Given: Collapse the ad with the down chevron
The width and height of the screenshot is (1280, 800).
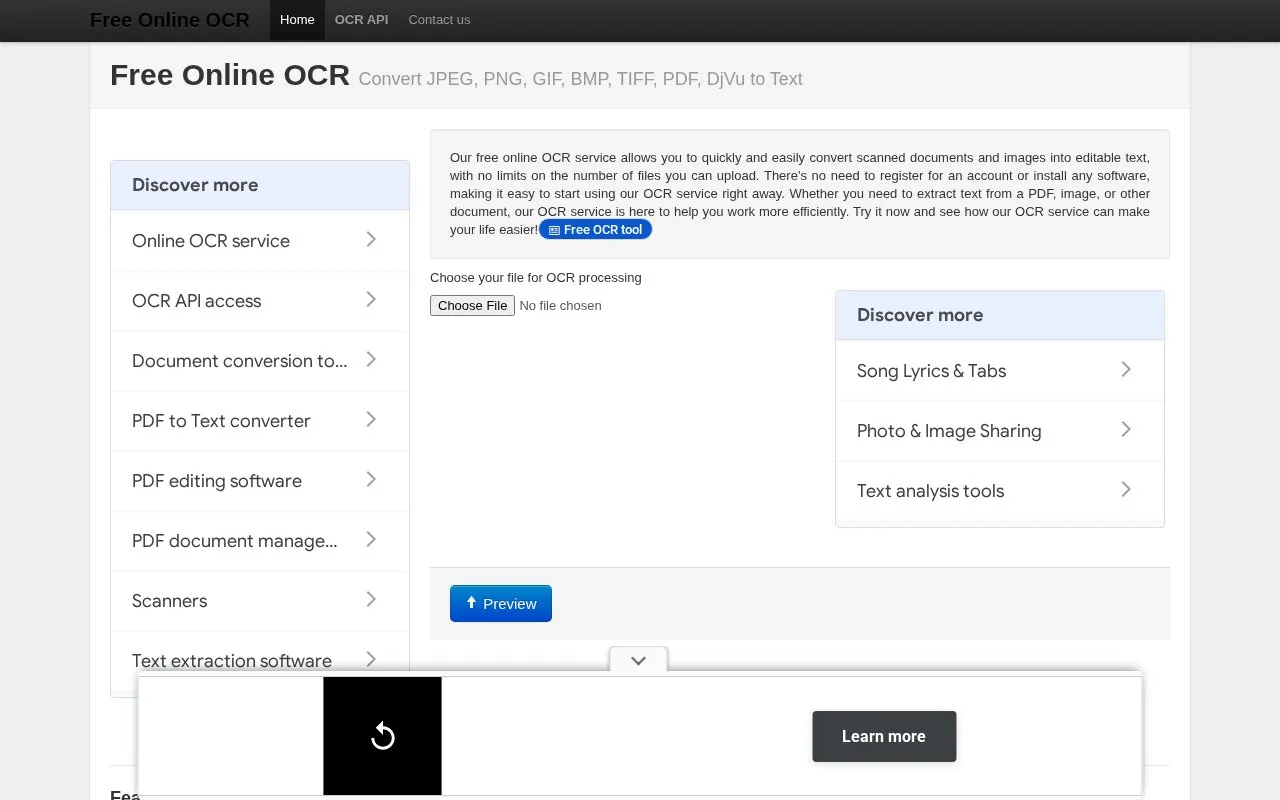Looking at the screenshot, I should click(x=638, y=660).
